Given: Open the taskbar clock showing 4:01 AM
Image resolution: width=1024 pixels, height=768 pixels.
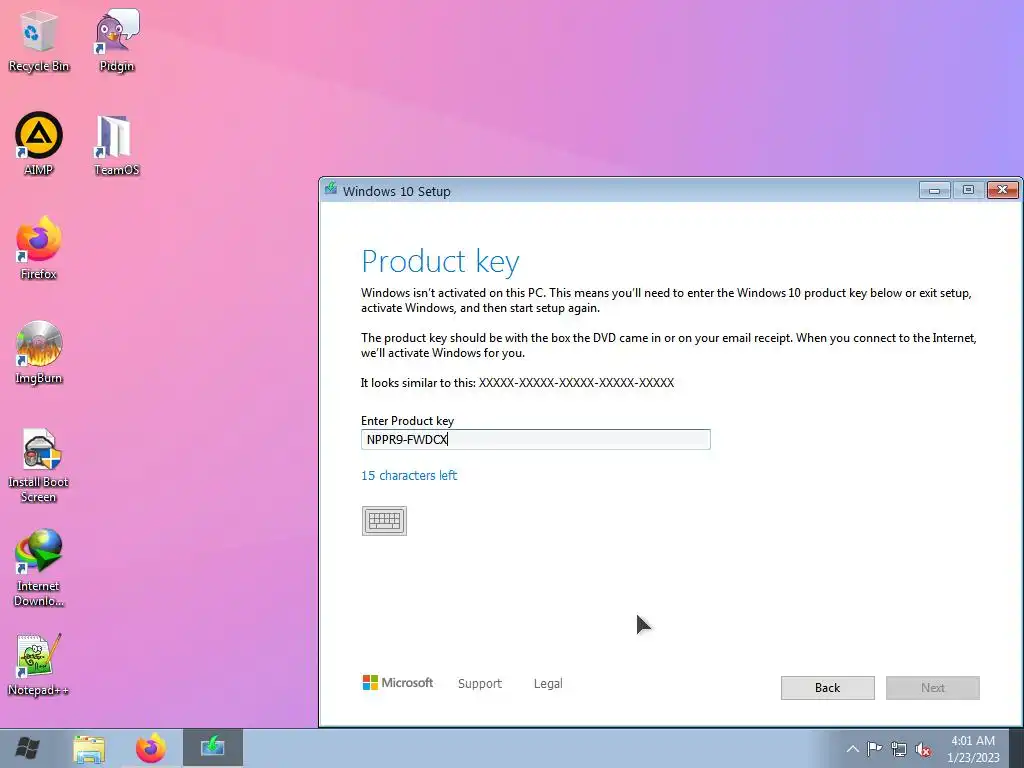Looking at the screenshot, I should (x=973, y=749).
